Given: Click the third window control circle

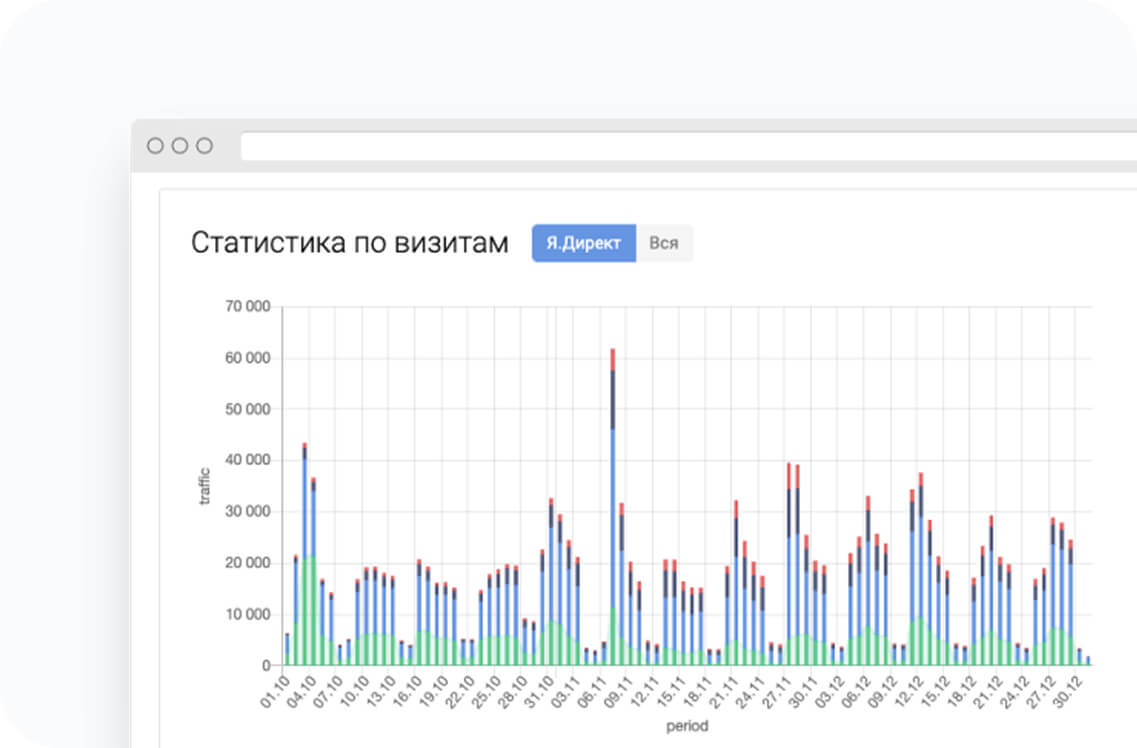Looking at the screenshot, I should coord(204,146).
